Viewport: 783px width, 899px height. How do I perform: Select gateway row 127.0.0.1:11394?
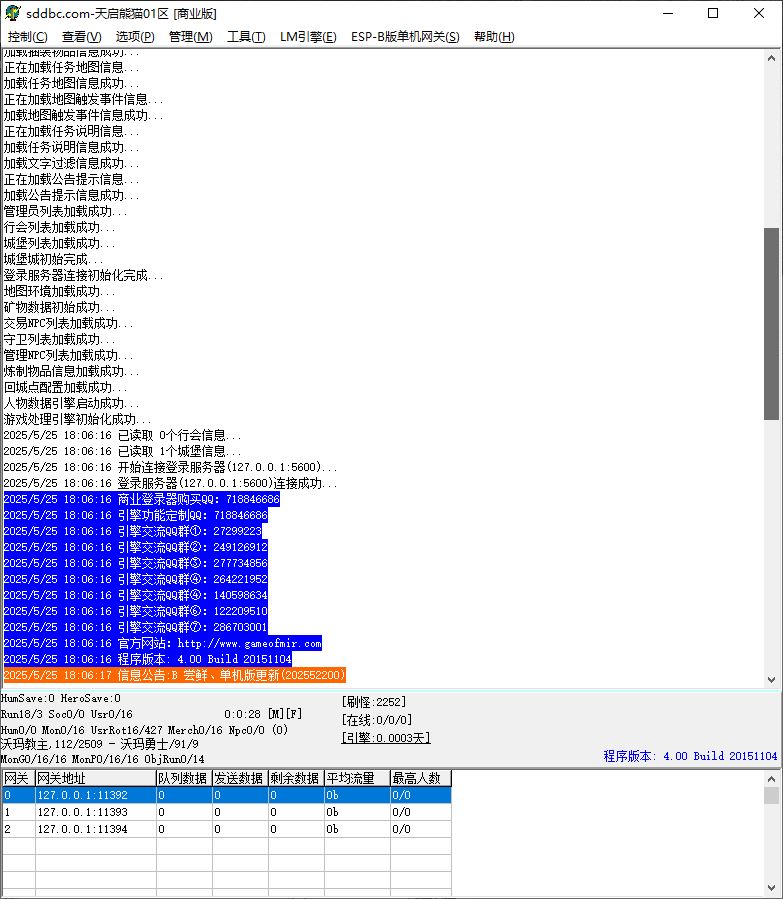click(x=226, y=829)
